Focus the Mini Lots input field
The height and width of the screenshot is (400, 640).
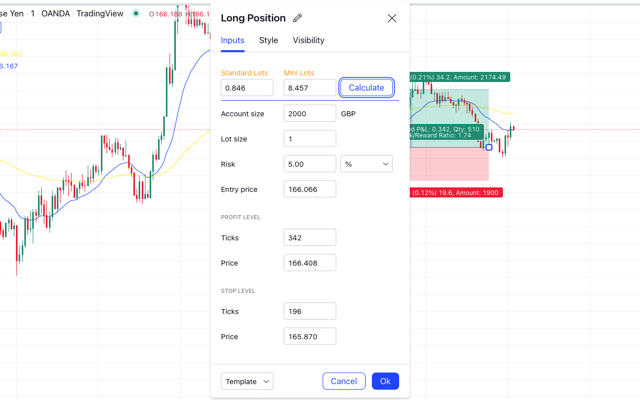[310, 88]
